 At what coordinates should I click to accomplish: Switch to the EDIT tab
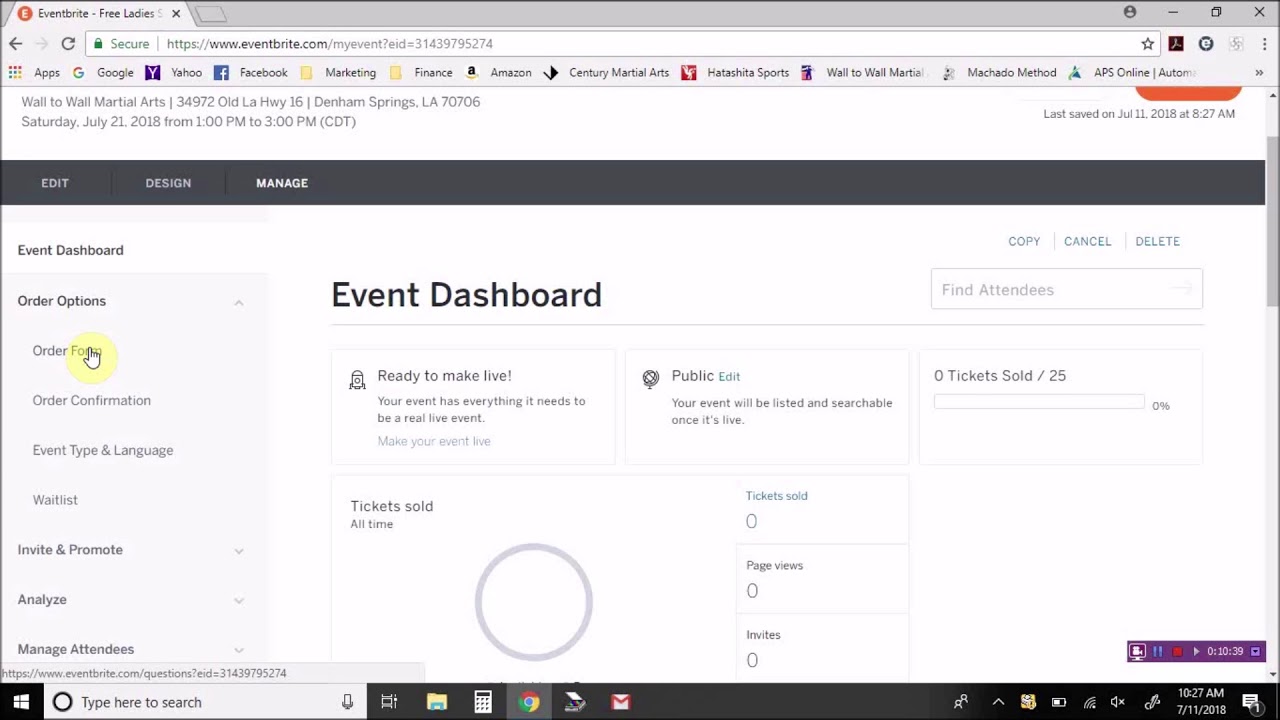pos(55,183)
